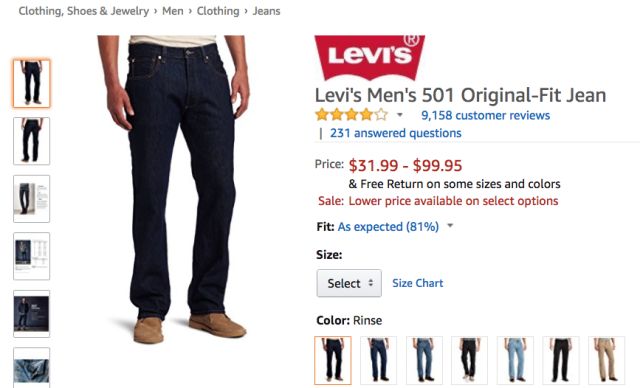Go to Clothing, Shoes & Jewelry breadcrumb
Viewport: 640px width, 388px height.
point(84,11)
